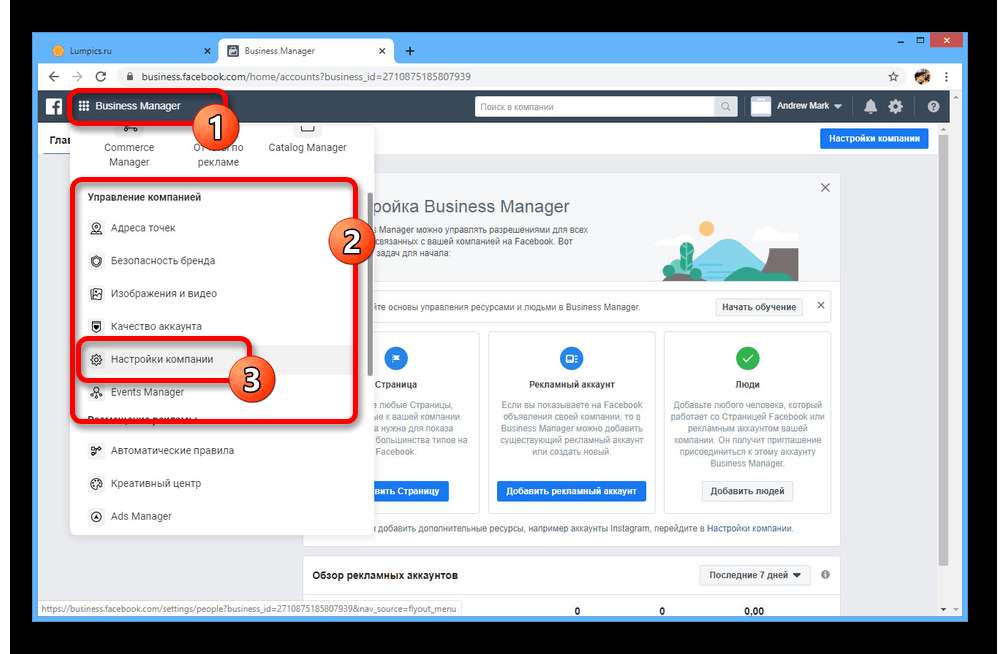Bookmark this page with the star icon
Image resolution: width=1000 pixels, height=654 pixels.
(x=893, y=77)
